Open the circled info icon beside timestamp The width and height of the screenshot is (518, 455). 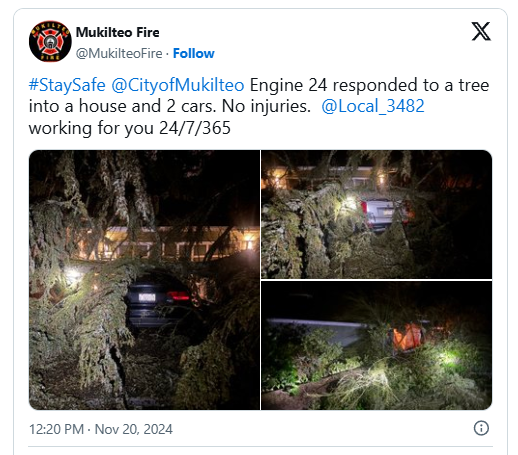481,428
